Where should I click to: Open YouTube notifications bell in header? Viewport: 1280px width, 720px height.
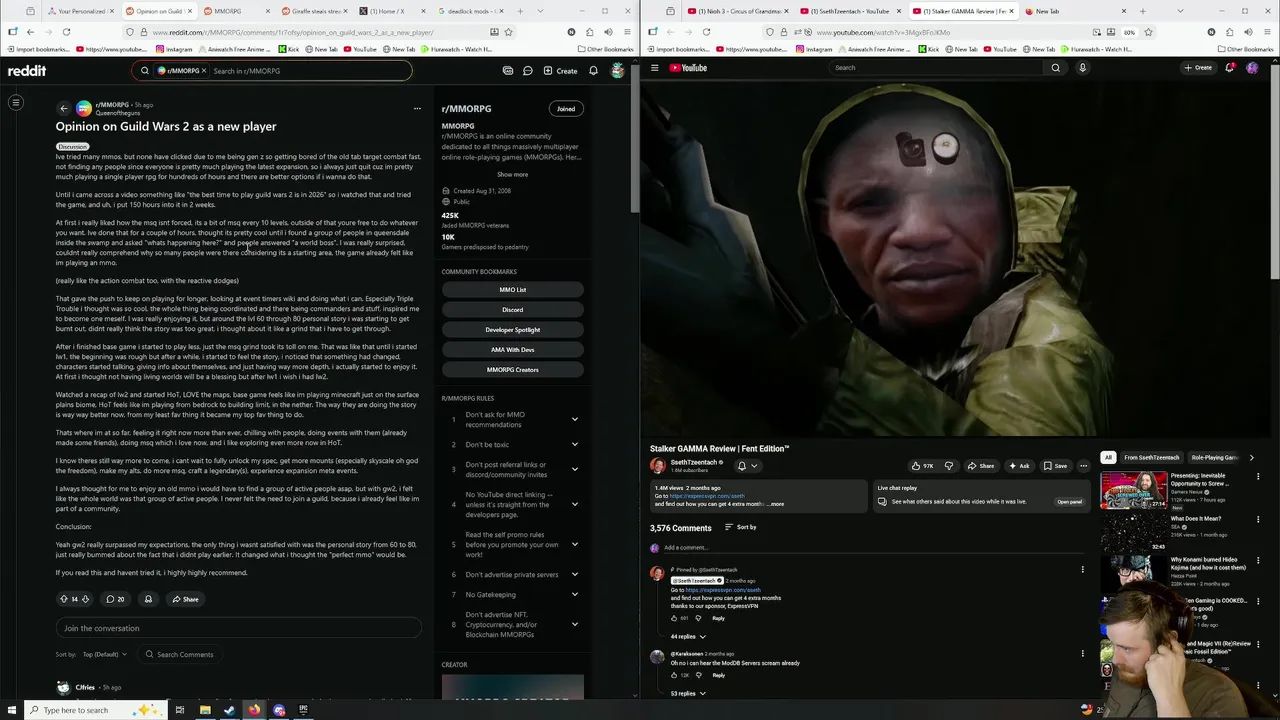click(x=1229, y=68)
